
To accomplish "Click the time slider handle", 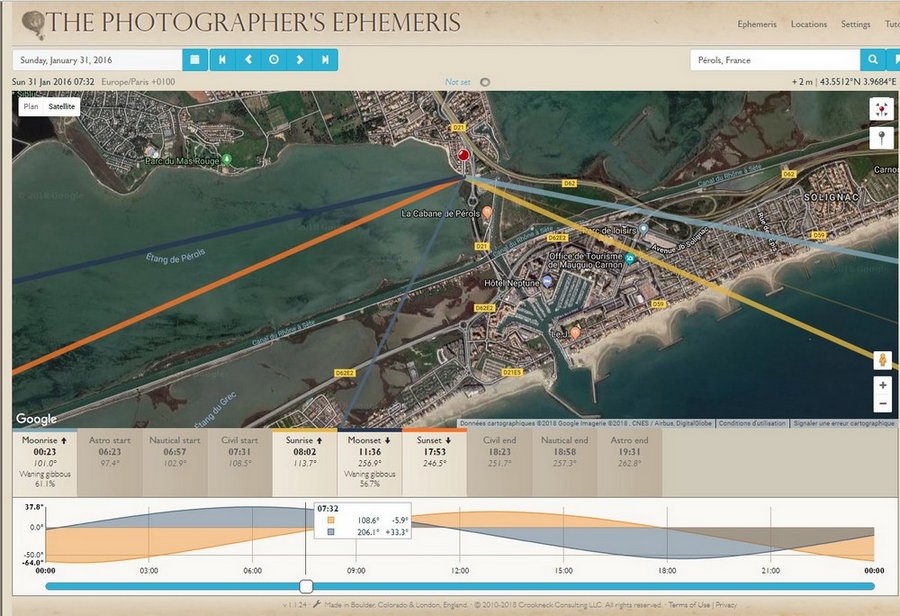I will click(307, 586).
